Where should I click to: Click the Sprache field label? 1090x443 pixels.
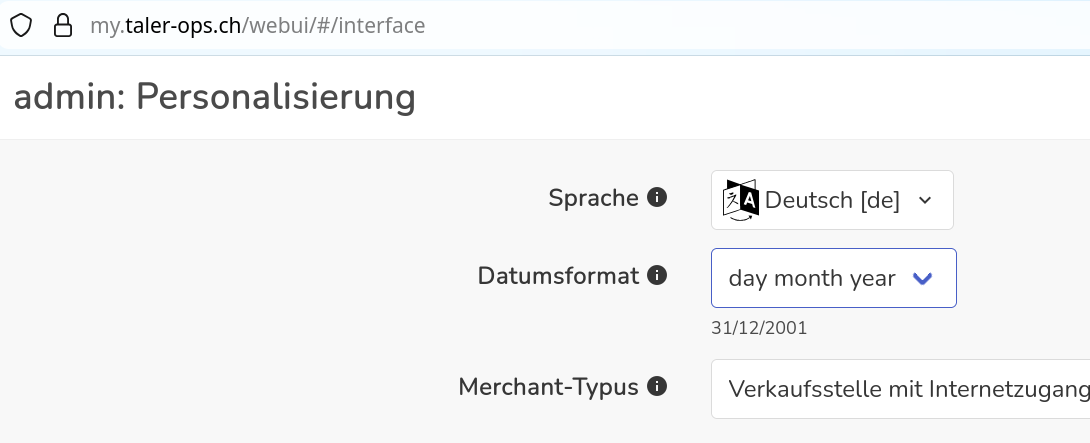pyautogui.click(x=594, y=198)
